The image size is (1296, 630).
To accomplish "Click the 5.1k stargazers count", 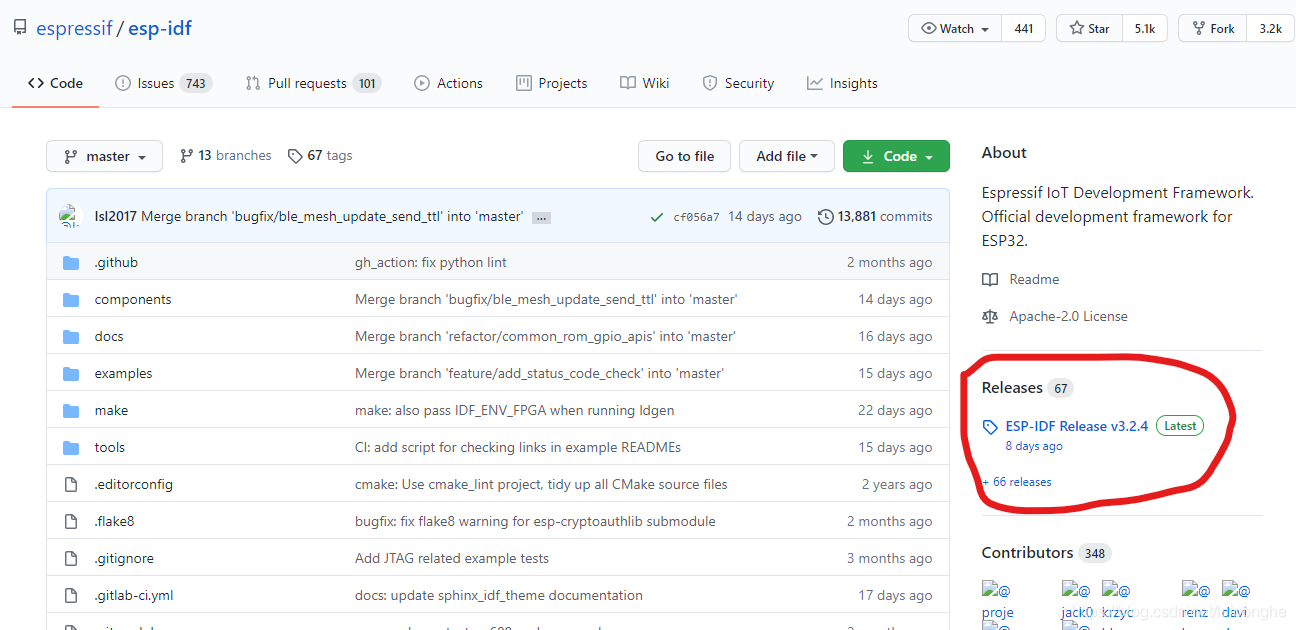I will click(x=1144, y=29).
